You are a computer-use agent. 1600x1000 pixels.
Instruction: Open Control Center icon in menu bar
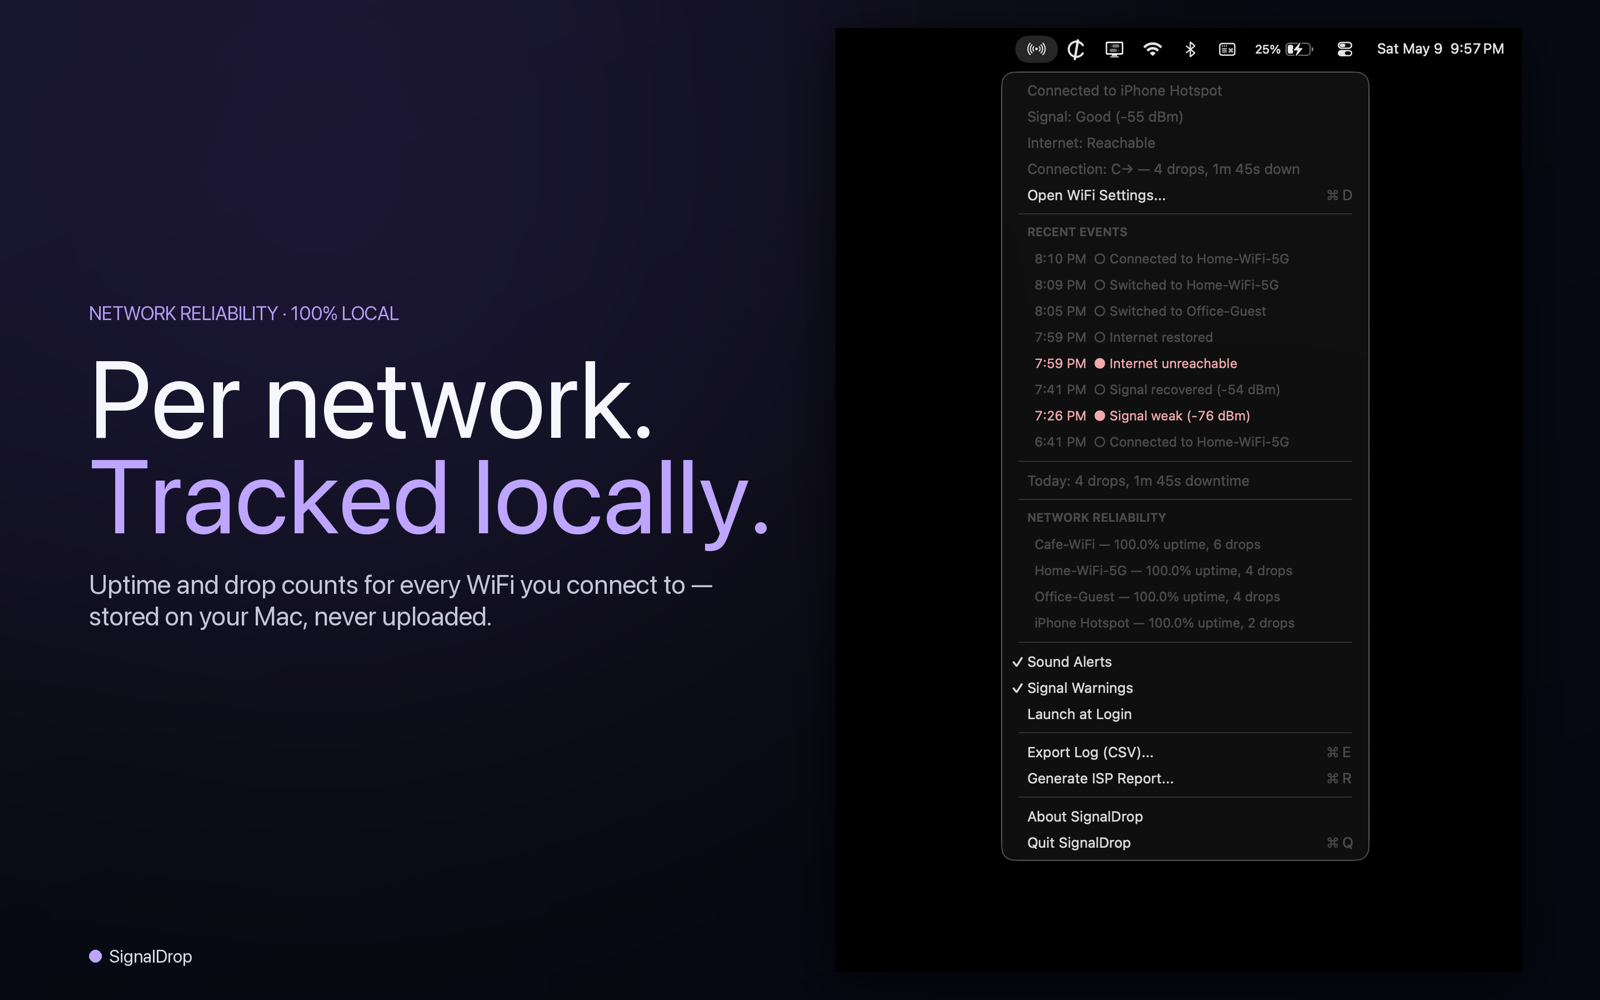coord(1345,49)
